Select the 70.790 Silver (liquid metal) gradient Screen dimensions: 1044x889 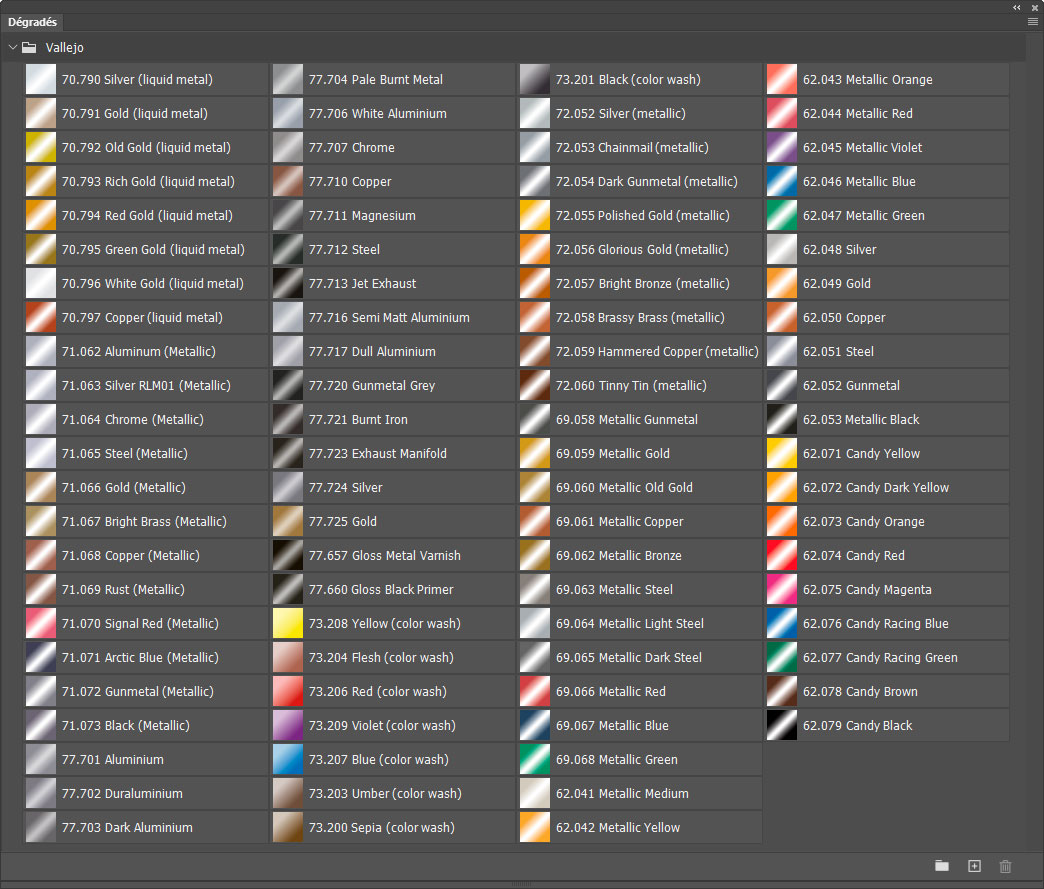(x=41, y=80)
